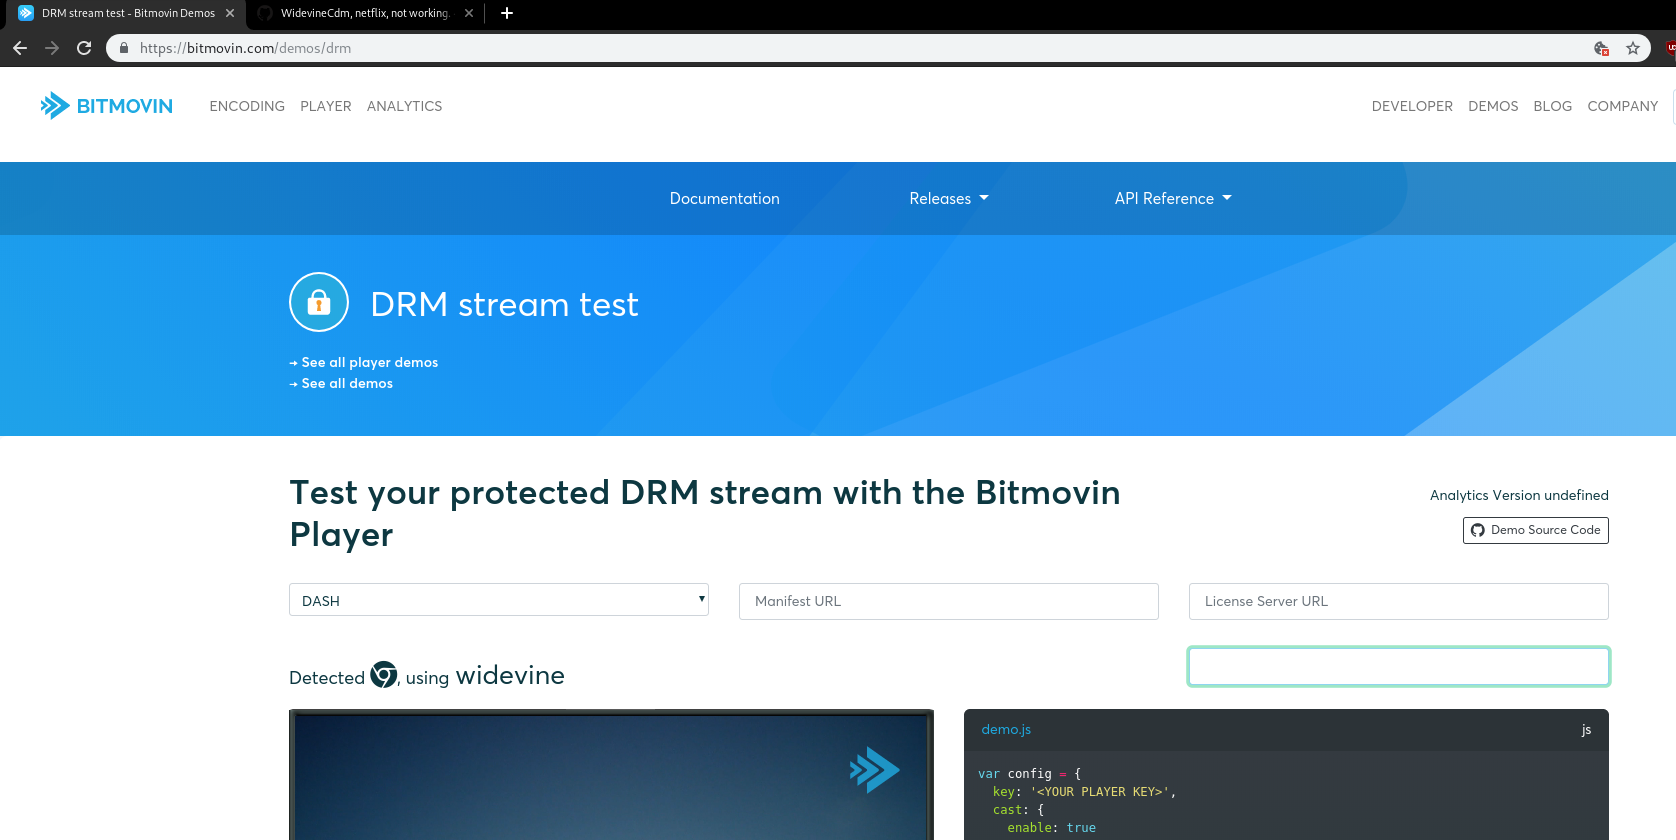Switch to the WidevineCdm netflix tab

pos(365,13)
